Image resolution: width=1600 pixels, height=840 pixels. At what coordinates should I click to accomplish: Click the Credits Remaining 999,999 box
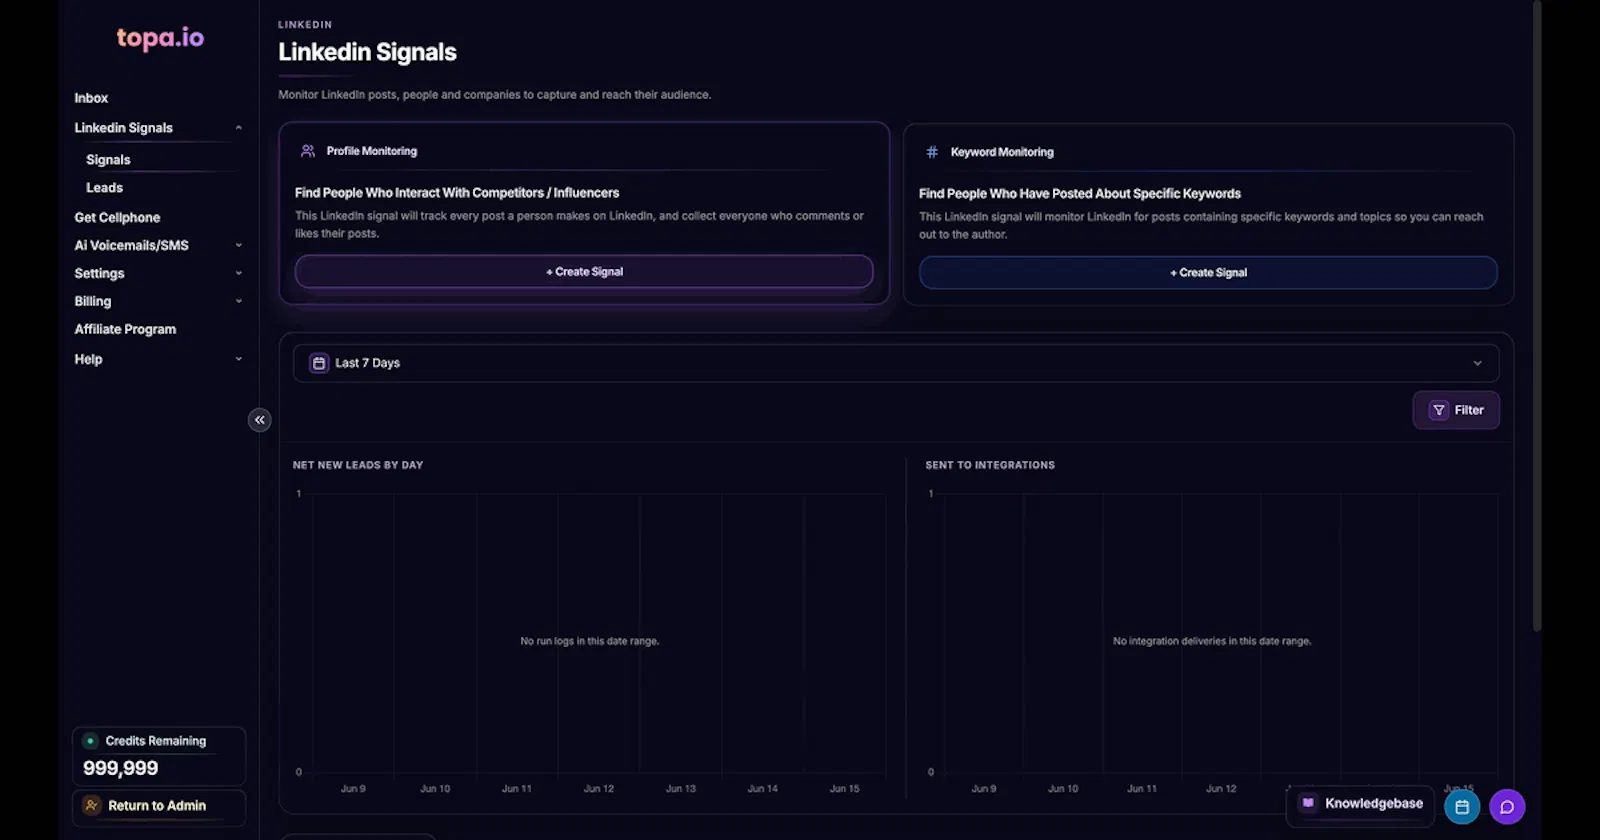point(159,756)
